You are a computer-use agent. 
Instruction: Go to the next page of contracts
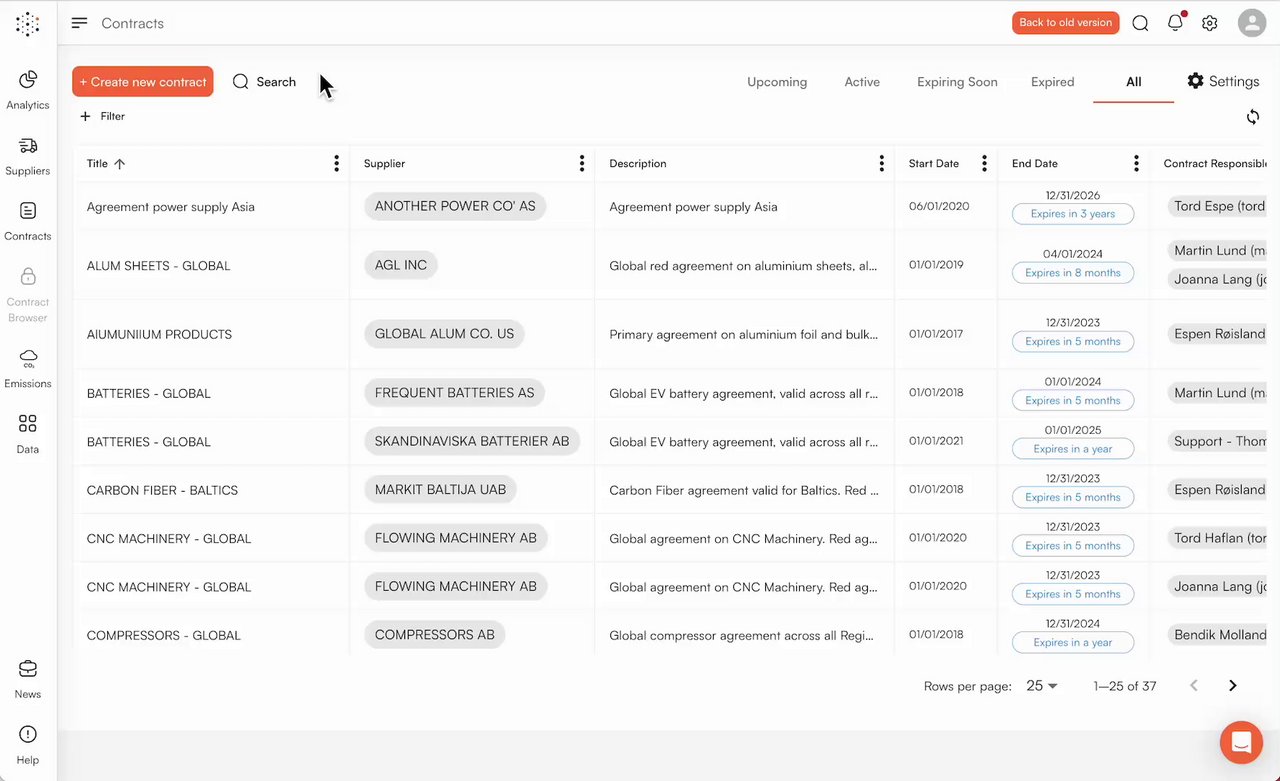[1232, 686]
